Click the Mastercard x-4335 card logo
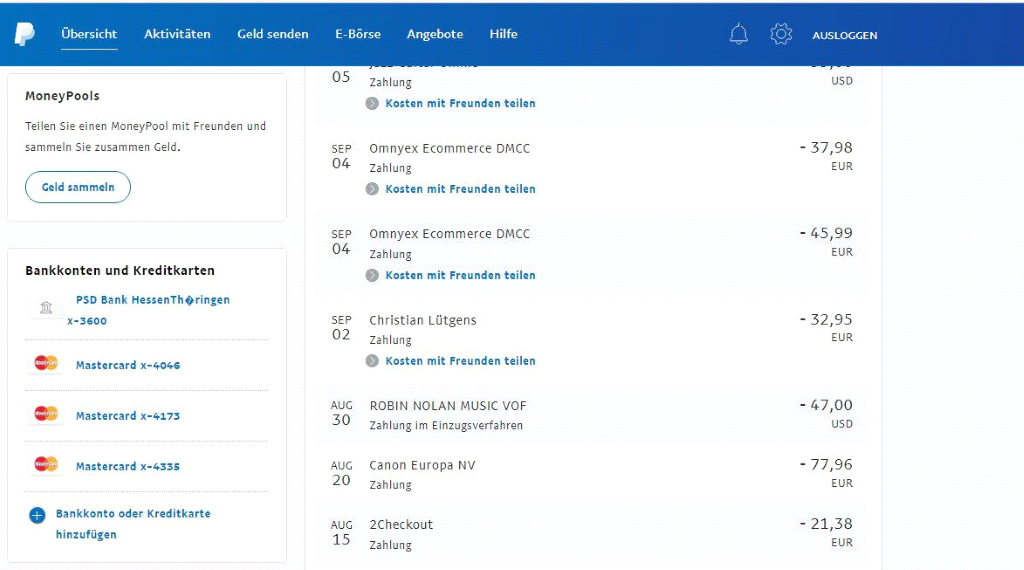The height and width of the screenshot is (570, 1024). pos(46,465)
